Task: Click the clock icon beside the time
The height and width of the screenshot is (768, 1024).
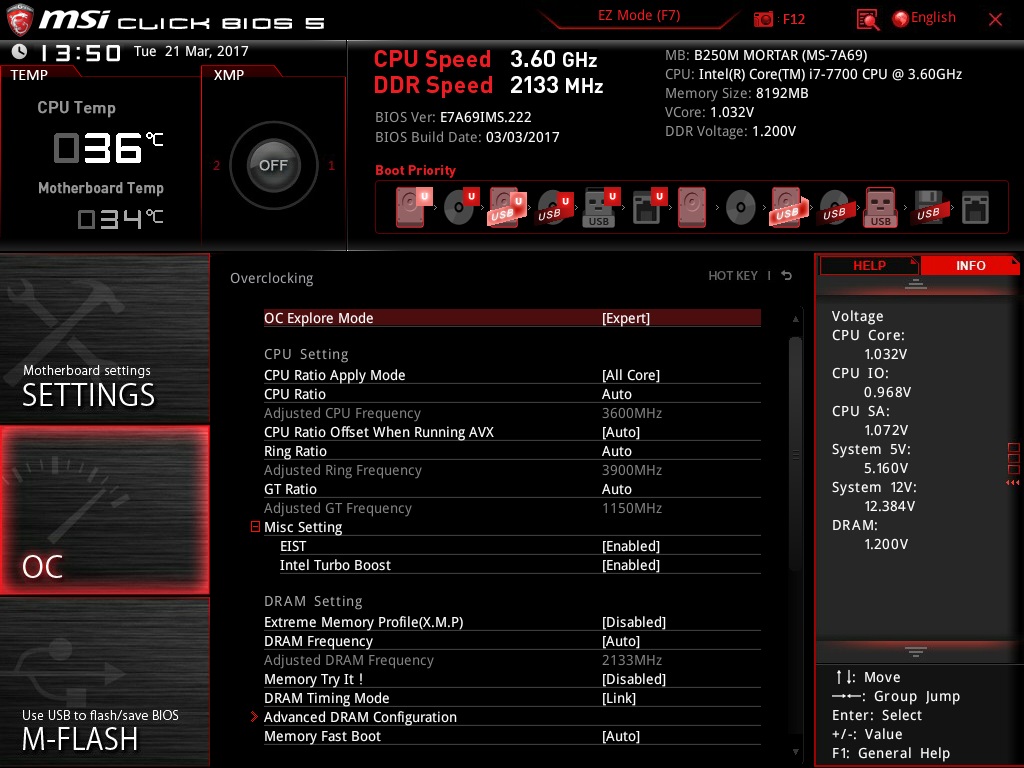Action: tap(20, 51)
